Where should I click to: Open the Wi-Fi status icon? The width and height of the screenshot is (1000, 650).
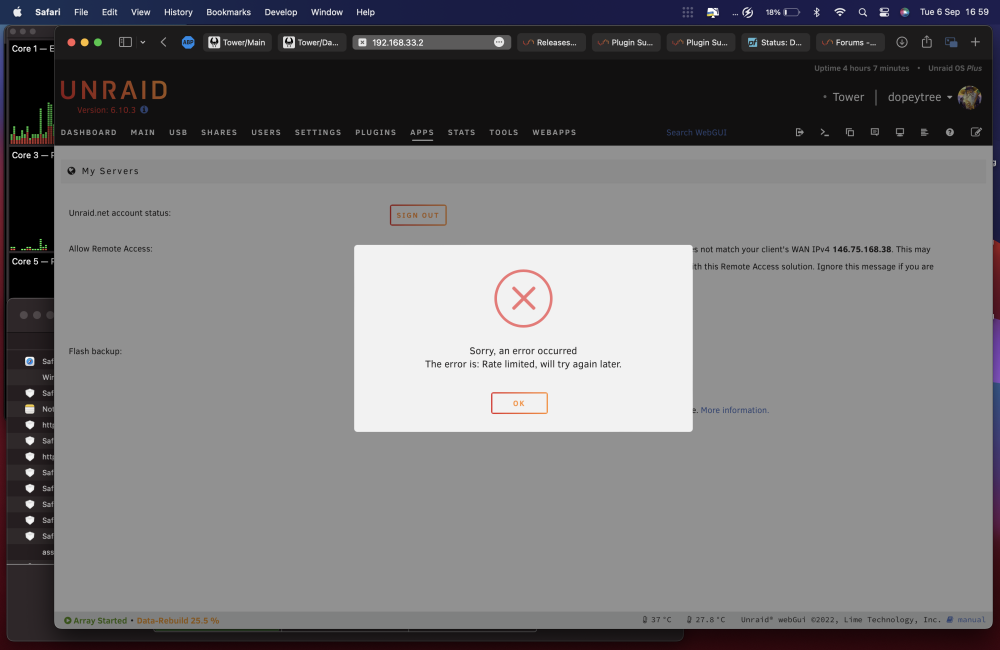839,12
